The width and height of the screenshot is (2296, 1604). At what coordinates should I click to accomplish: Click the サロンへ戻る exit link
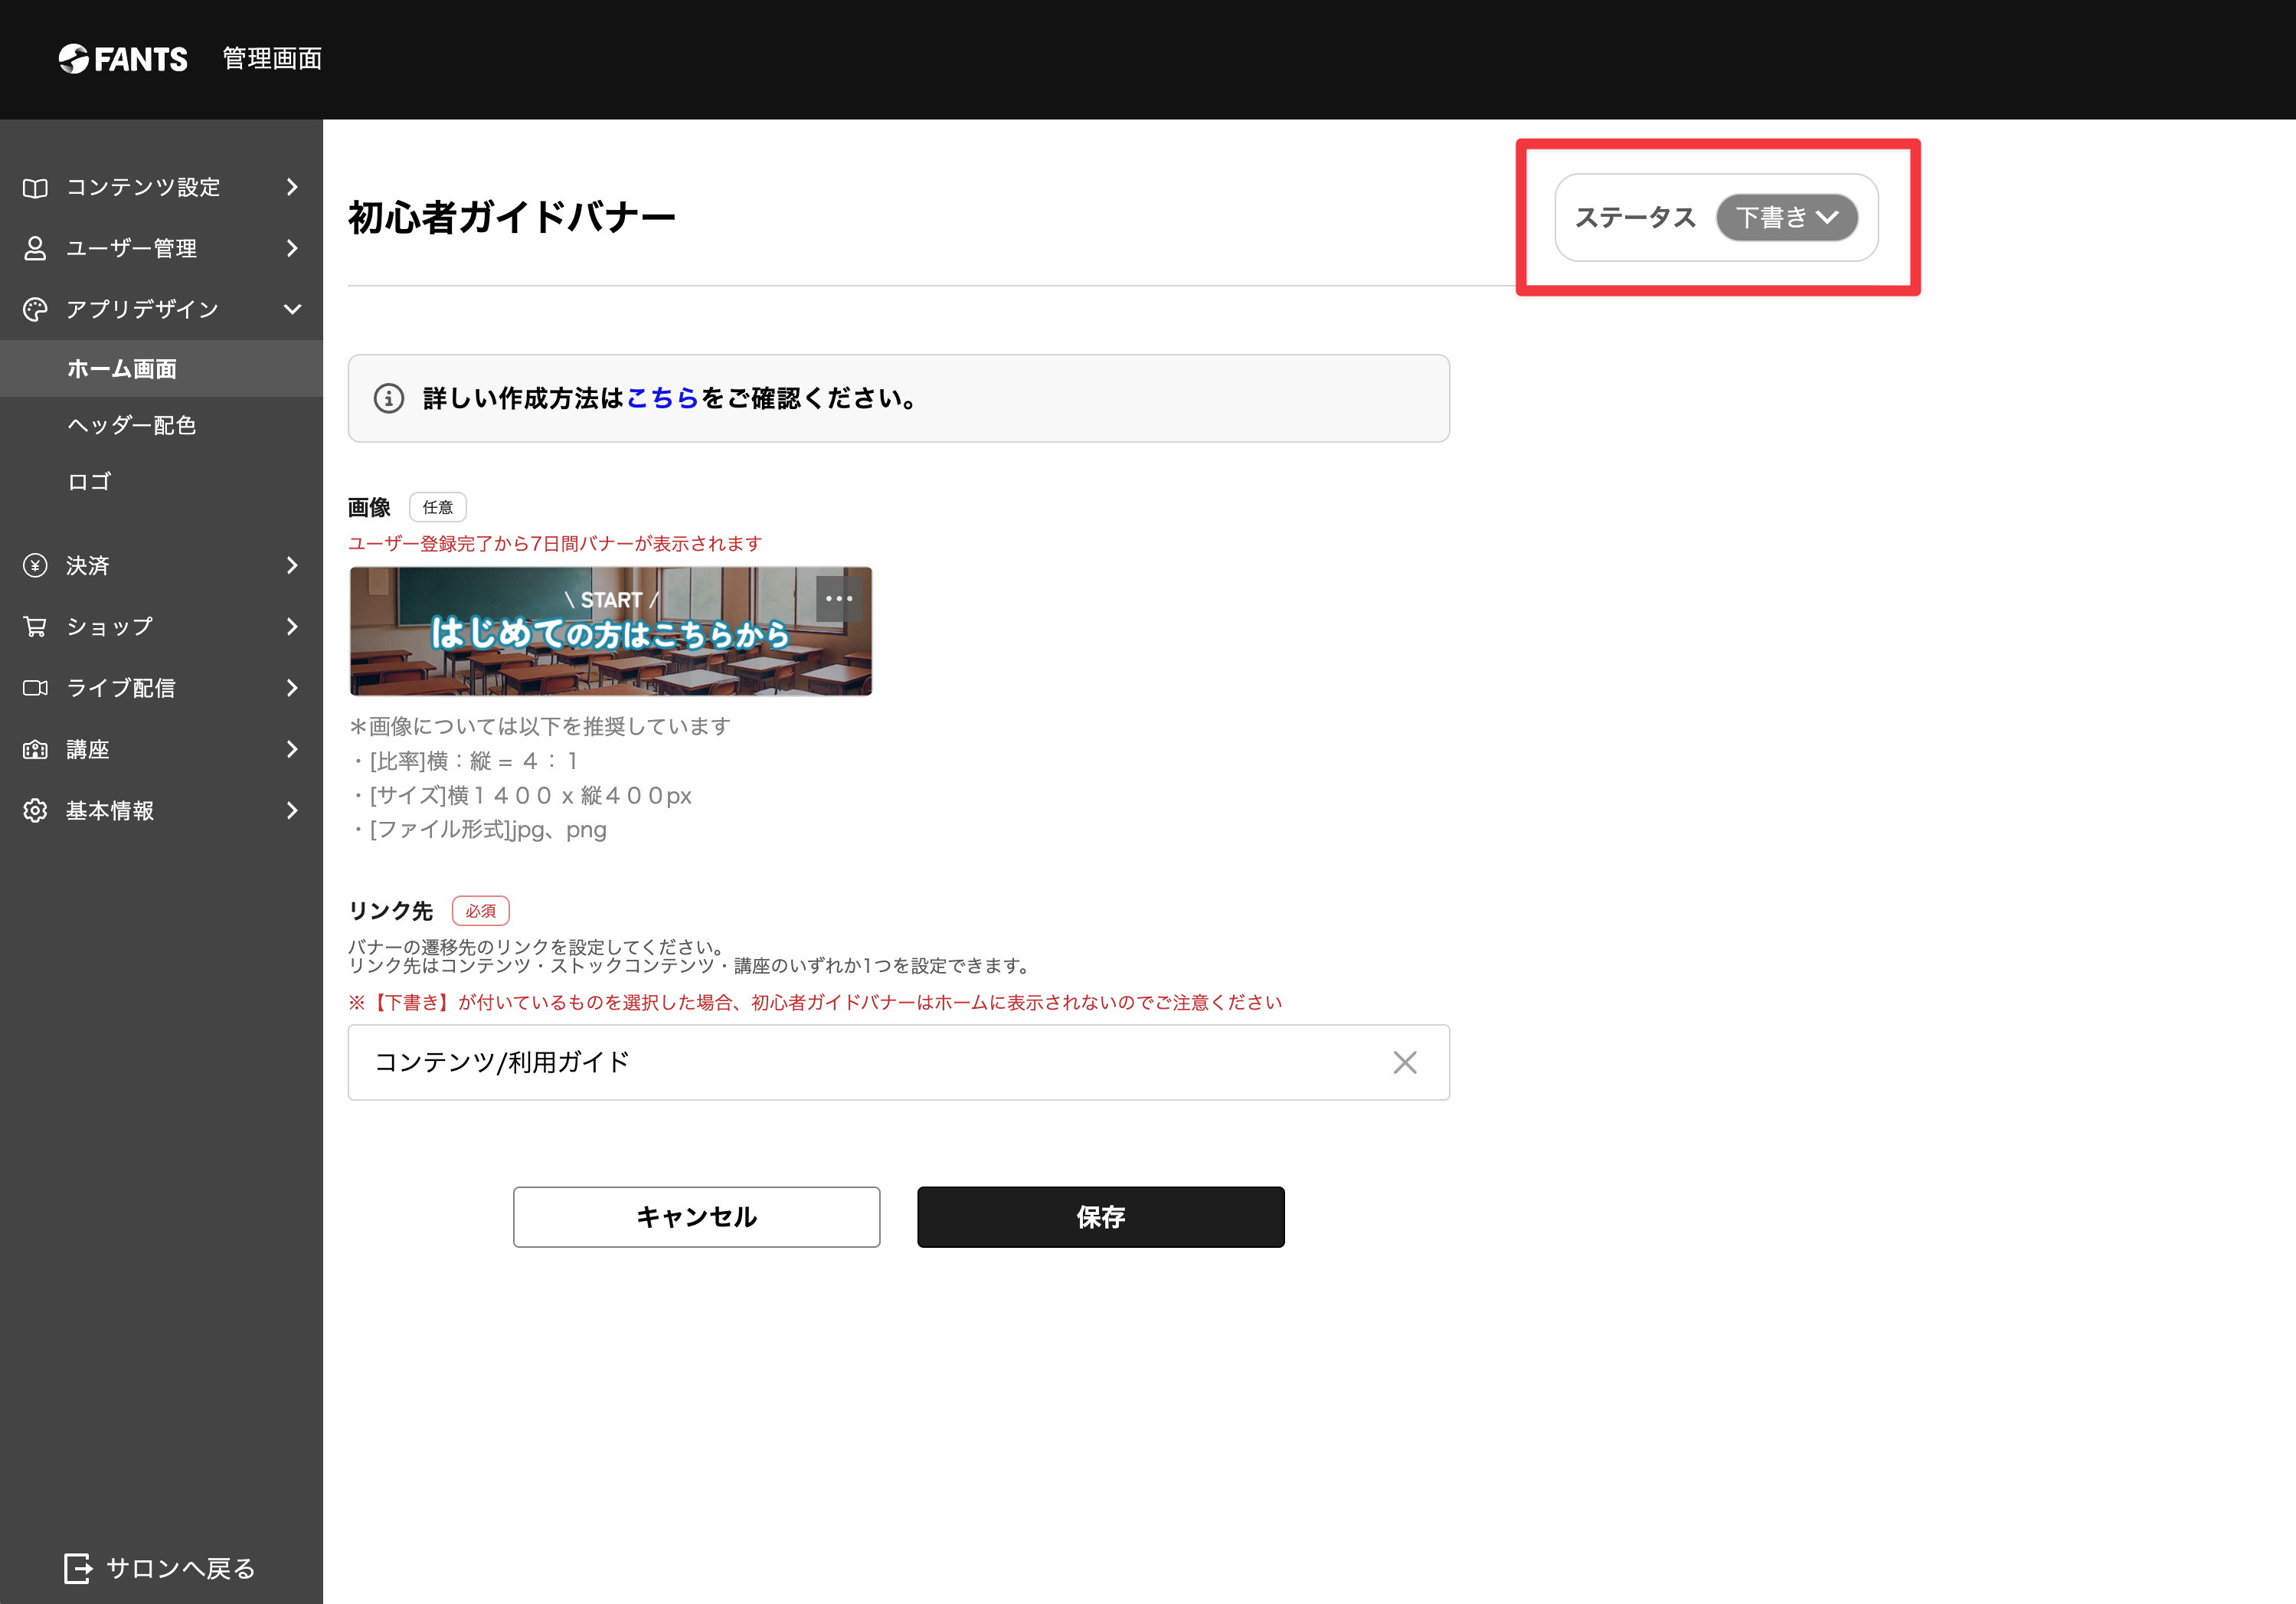pos(160,1568)
